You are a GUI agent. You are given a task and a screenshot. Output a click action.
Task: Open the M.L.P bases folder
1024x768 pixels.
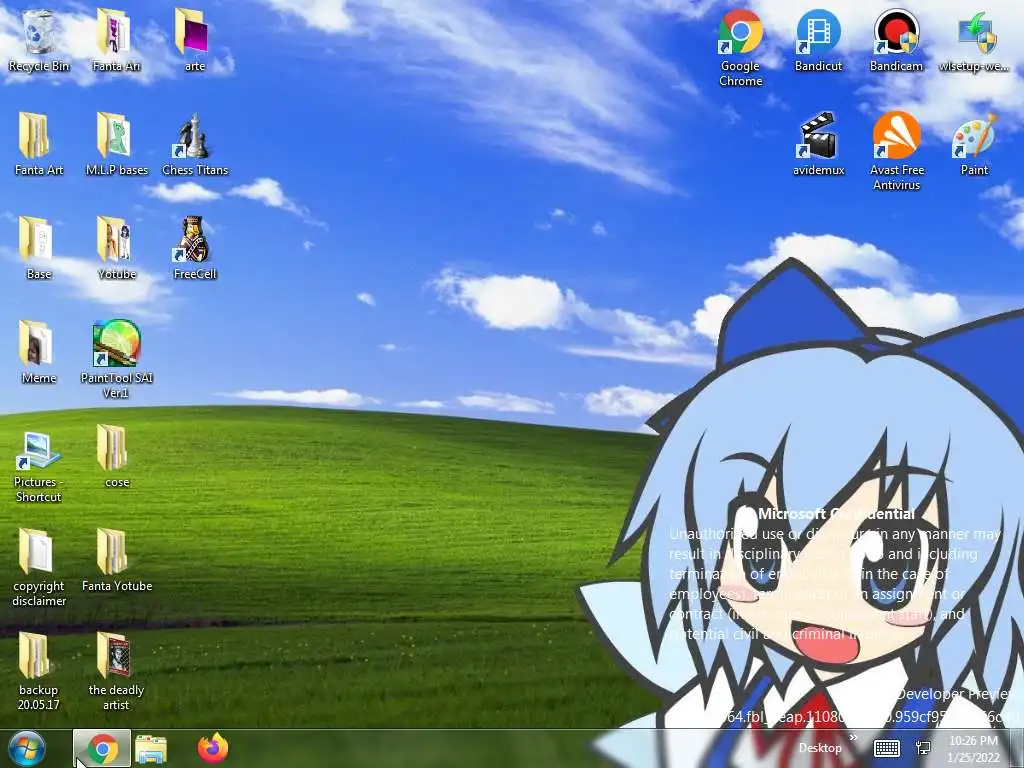click(x=116, y=144)
